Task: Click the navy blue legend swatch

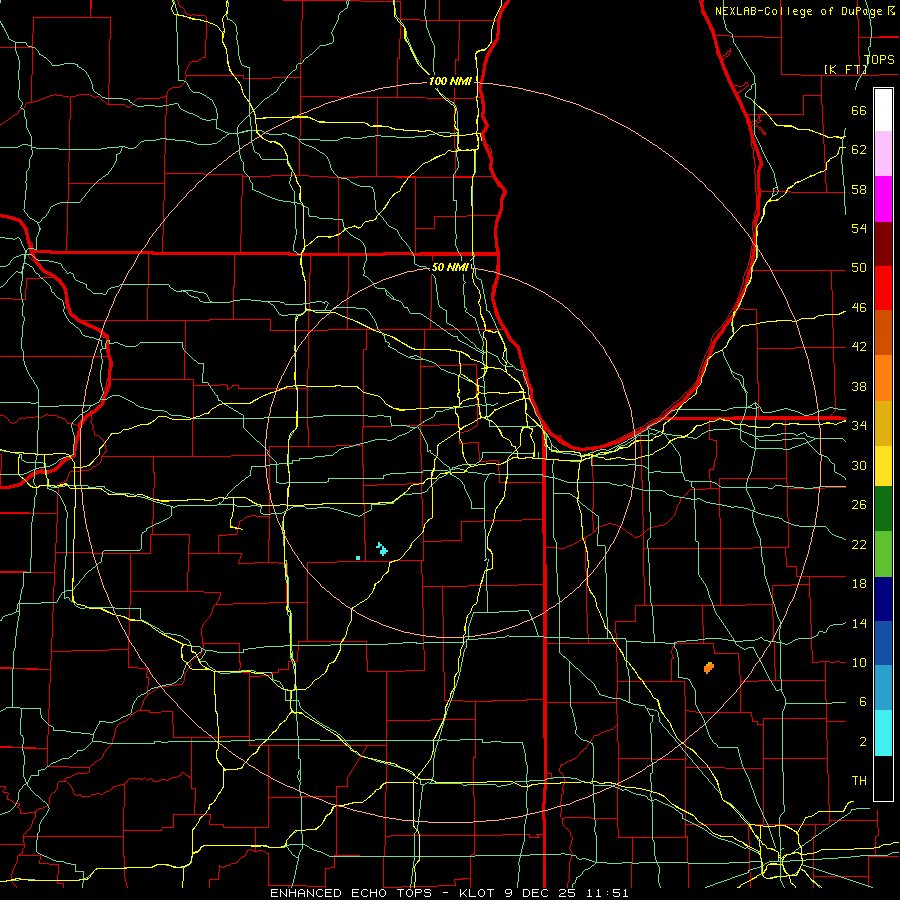Action: click(883, 599)
